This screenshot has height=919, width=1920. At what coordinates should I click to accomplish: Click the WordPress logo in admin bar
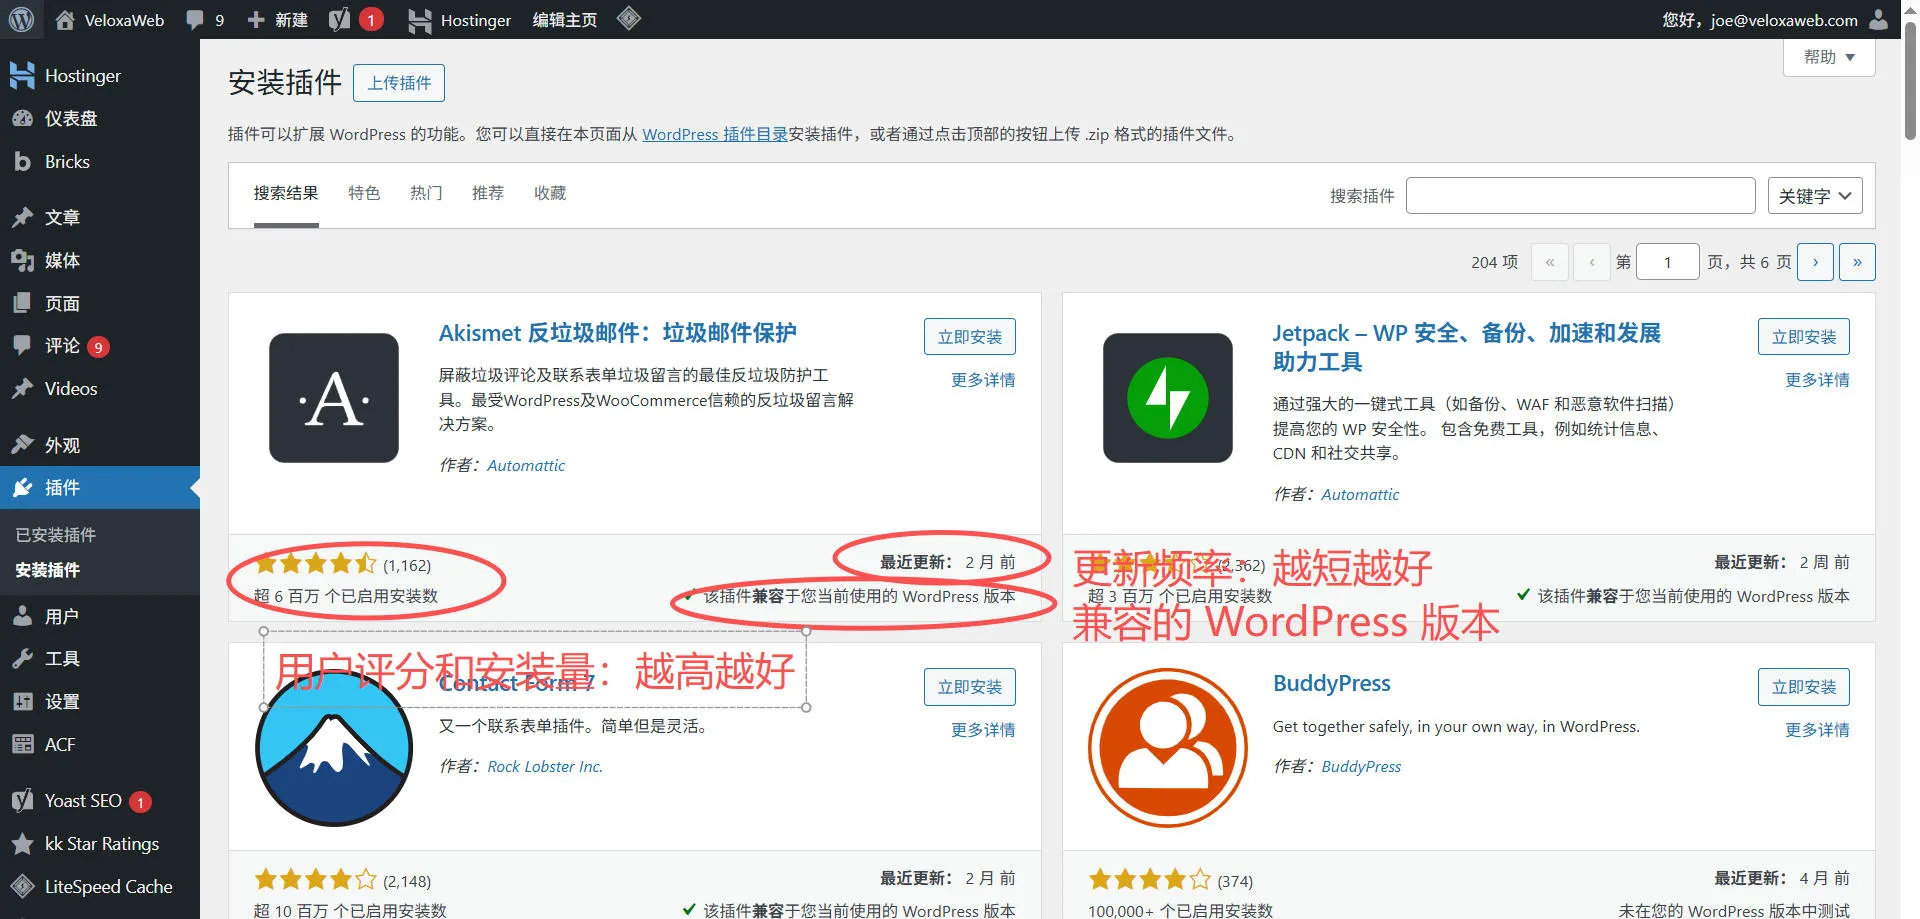coord(21,19)
